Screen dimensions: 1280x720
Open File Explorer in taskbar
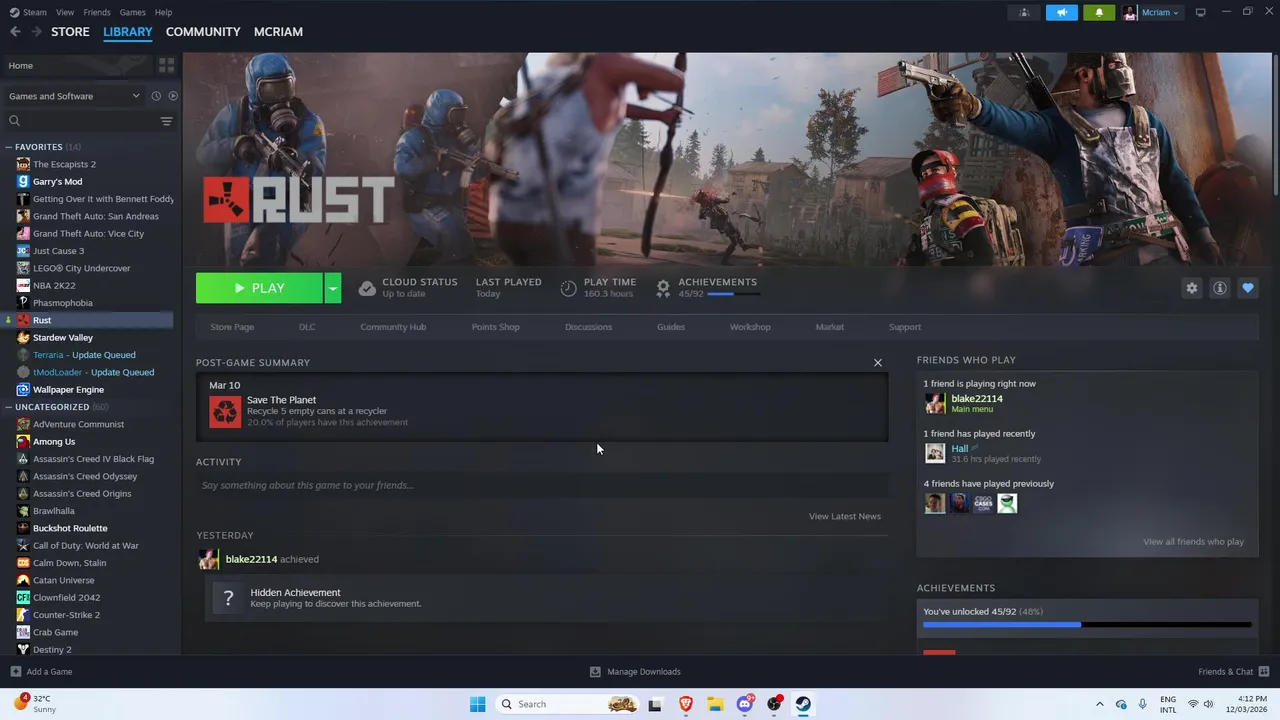(x=715, y=704)
